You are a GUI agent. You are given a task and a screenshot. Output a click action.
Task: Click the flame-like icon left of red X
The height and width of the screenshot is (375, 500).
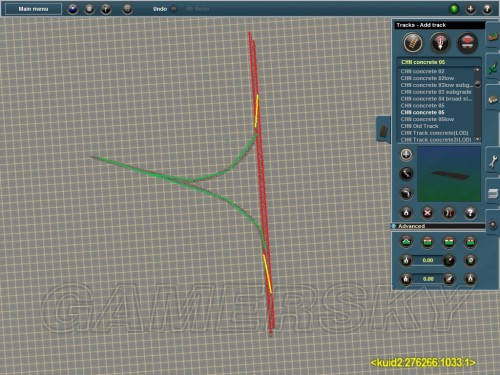(406, 213)
